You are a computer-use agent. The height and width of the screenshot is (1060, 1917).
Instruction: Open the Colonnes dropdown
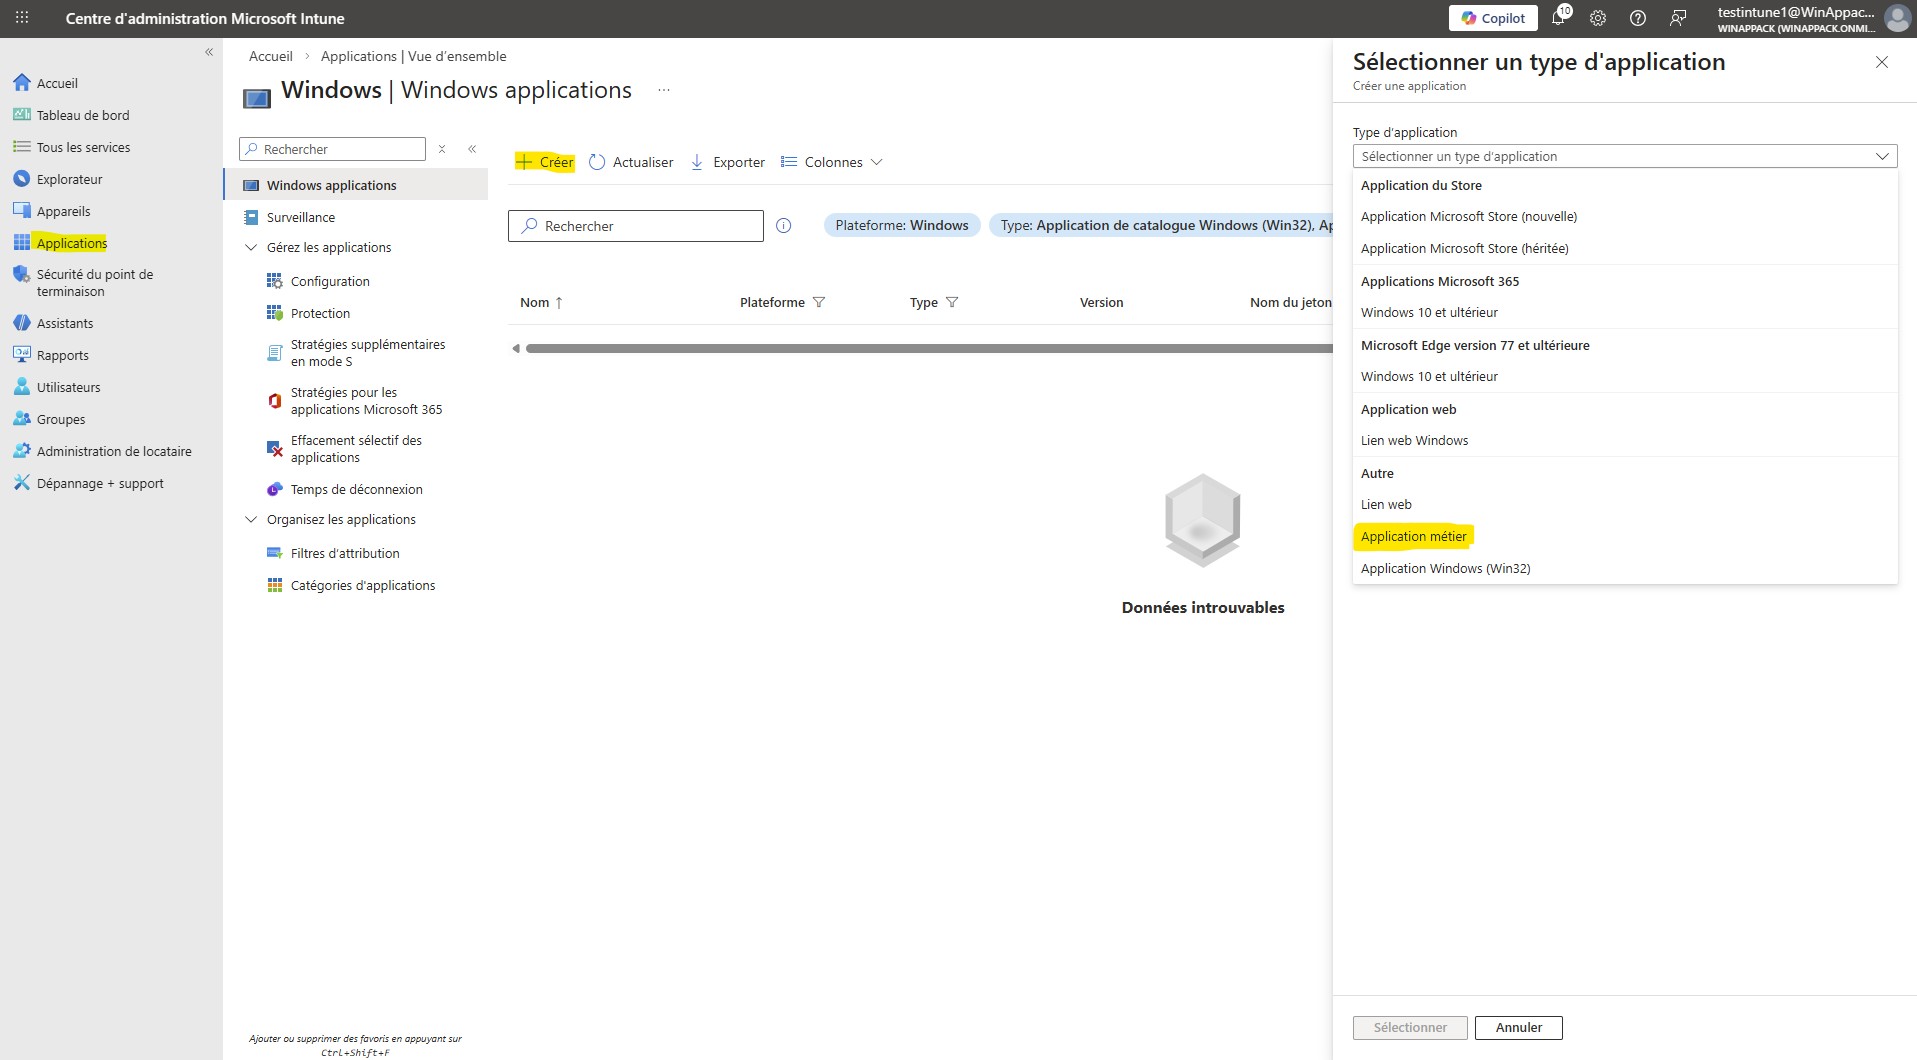coord(832,162)
